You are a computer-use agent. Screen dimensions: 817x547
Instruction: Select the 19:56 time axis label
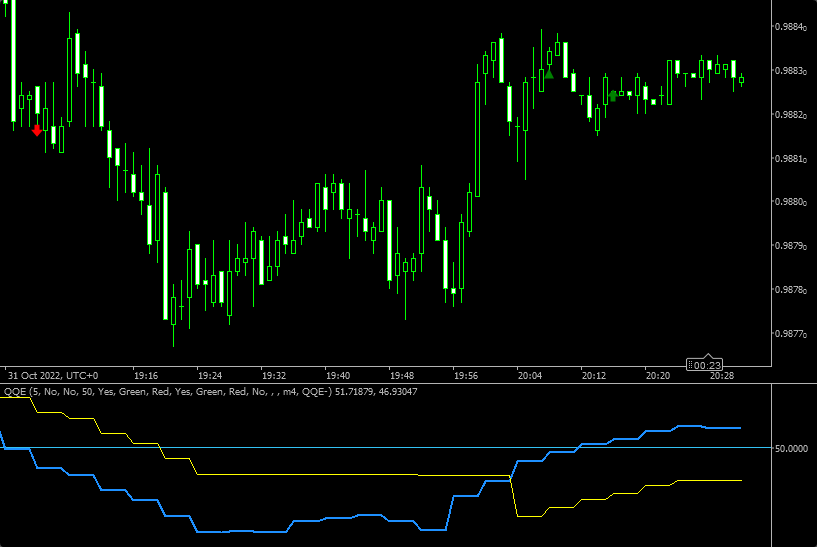click(x=466, y=377)
